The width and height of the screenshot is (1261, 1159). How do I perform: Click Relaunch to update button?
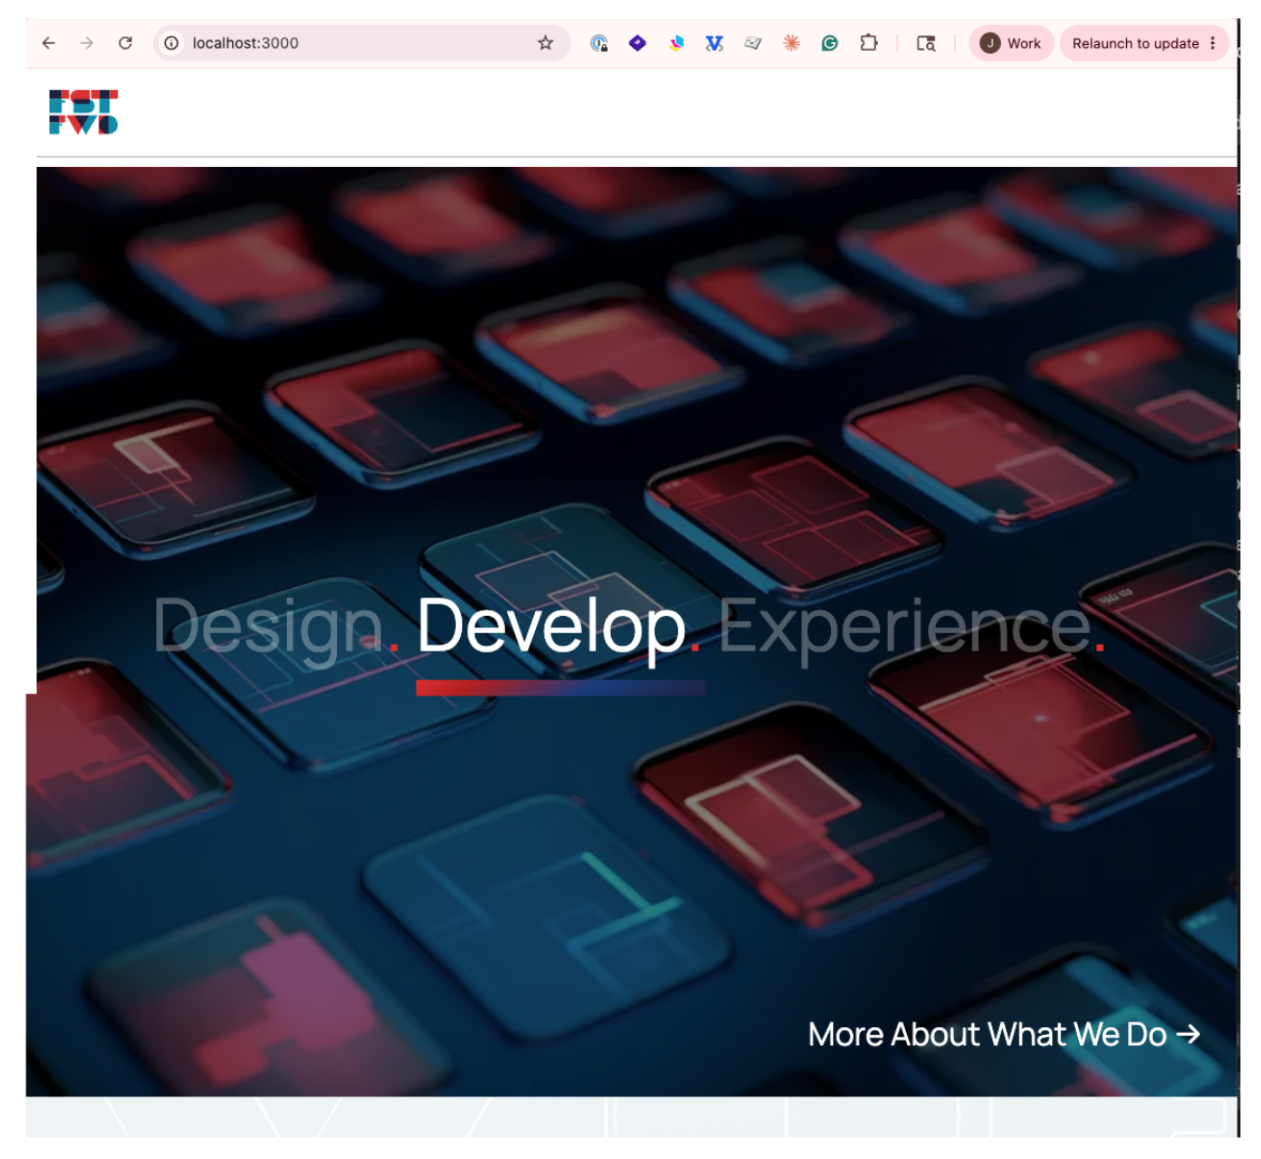[x=1135, y=43]
